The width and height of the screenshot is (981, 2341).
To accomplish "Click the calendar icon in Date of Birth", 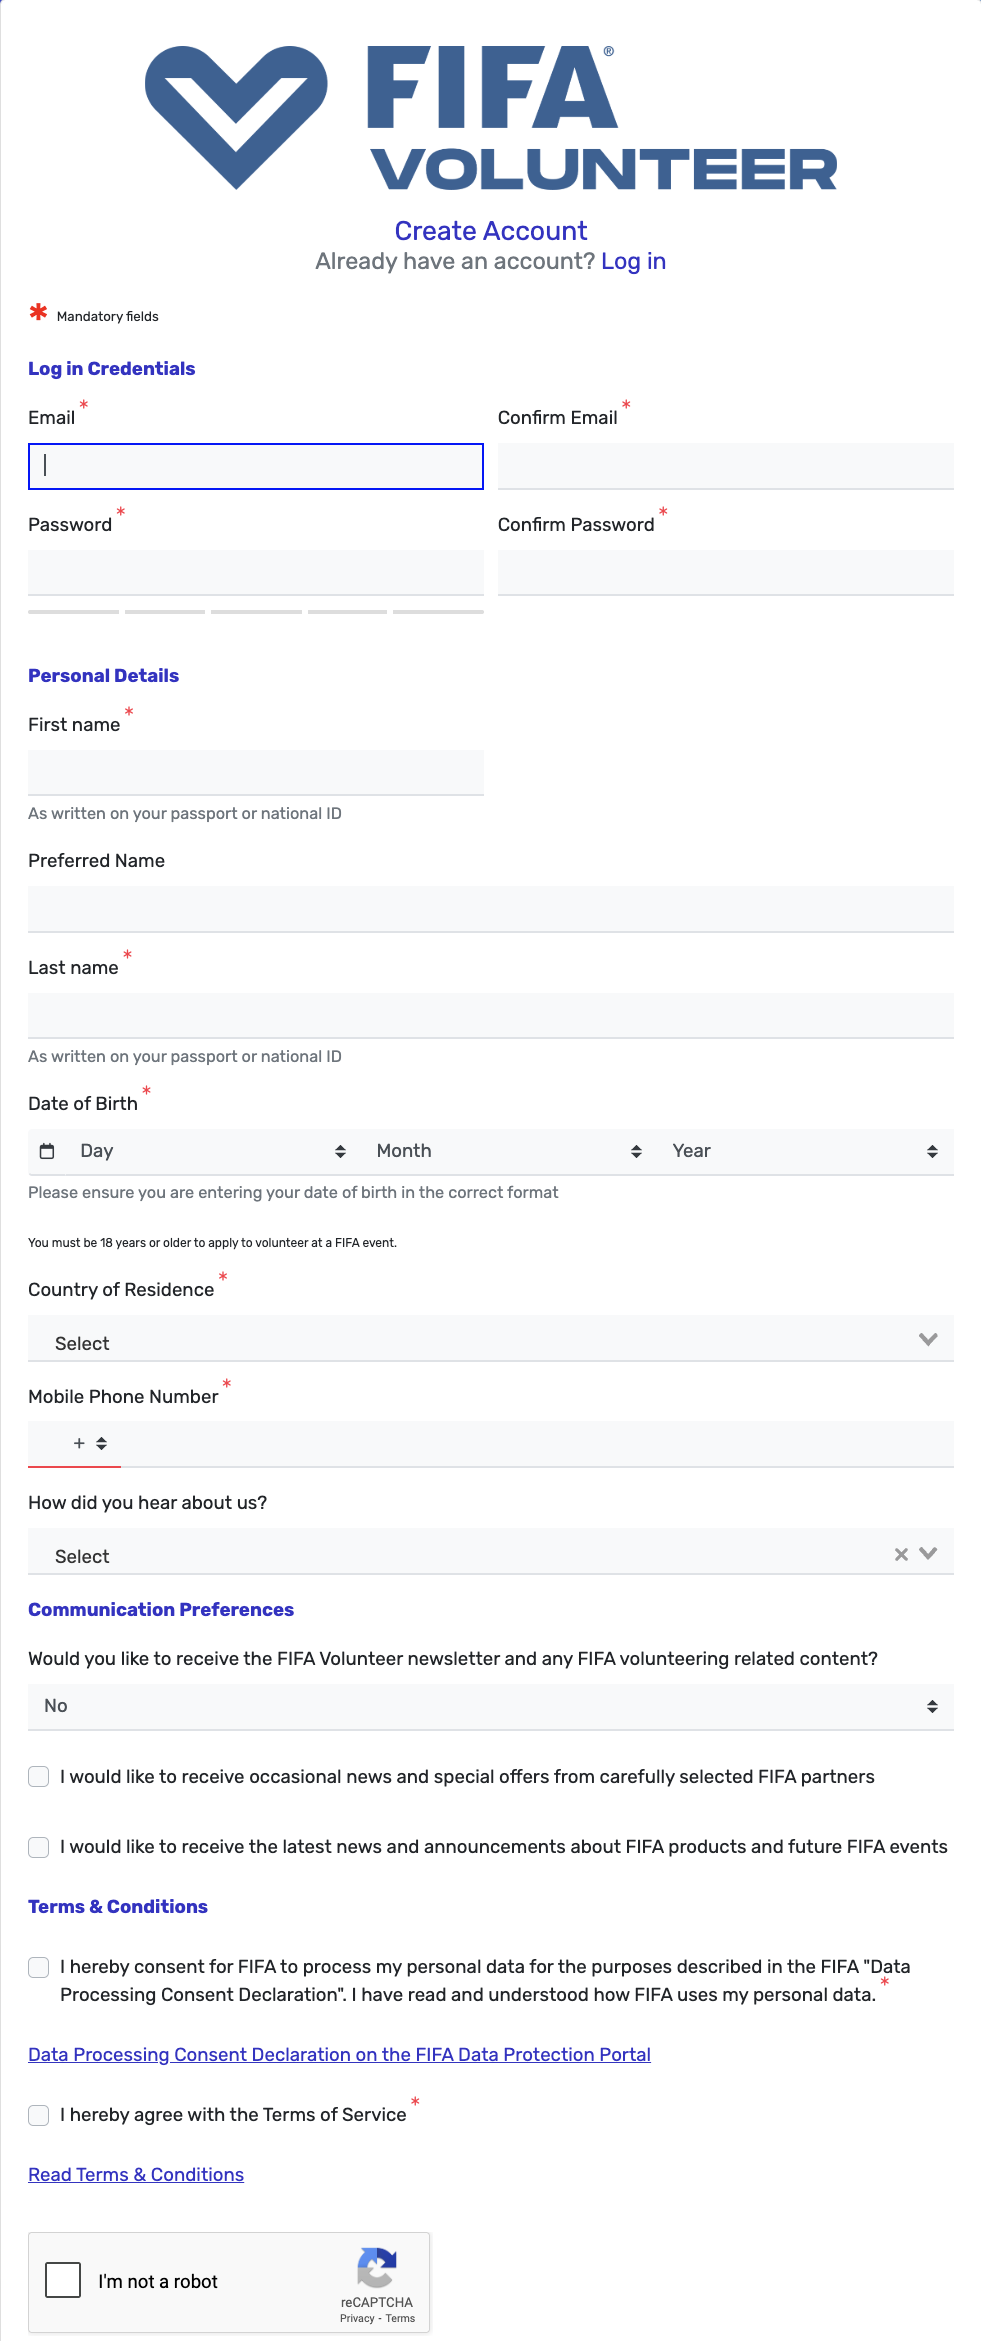I will point(47,1151).
